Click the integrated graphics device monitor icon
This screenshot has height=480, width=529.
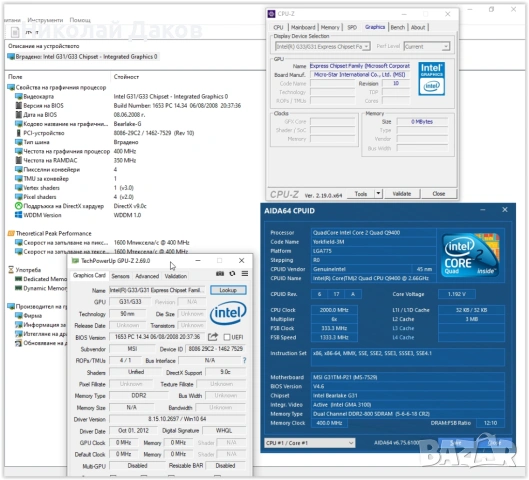pyautogui.click(x=11, y=57)
